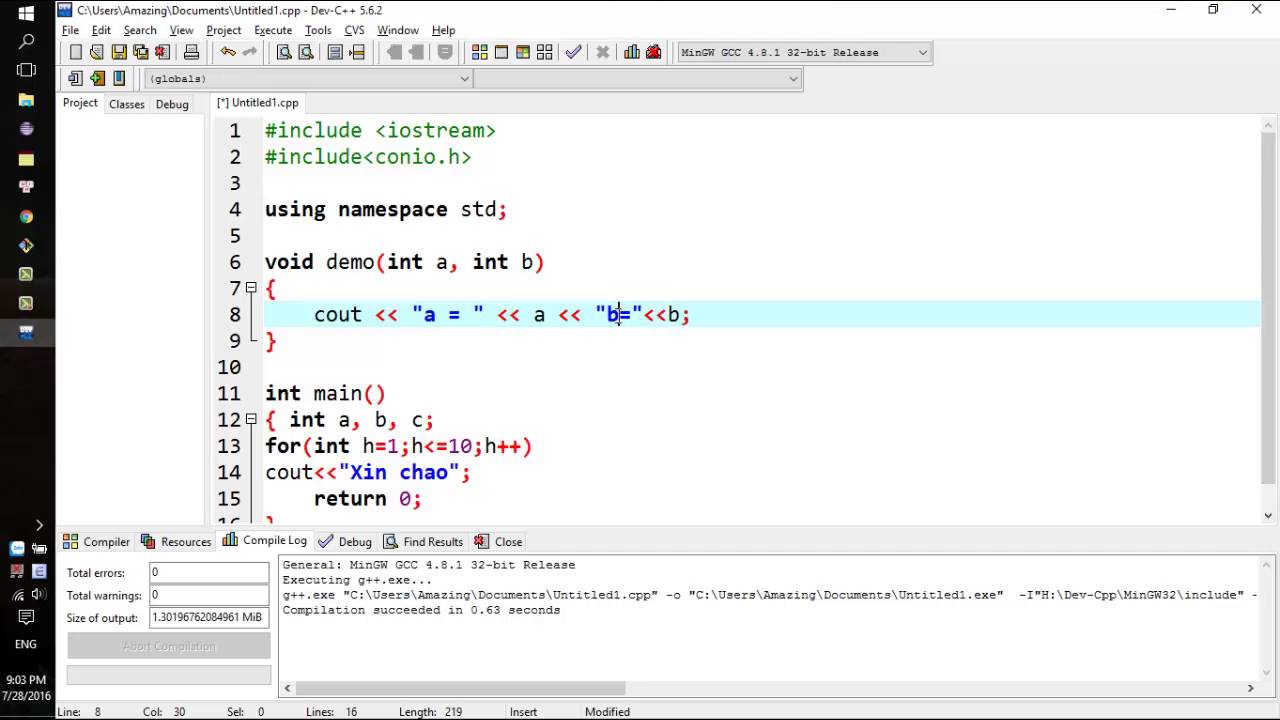Open Chrome from the taskbar

[27, 216]
